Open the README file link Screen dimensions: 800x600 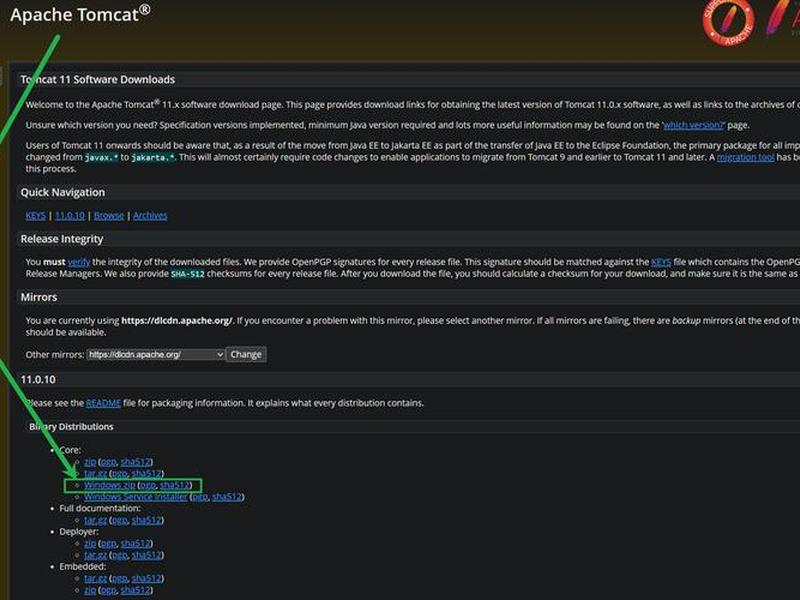[x=103, y=403]
